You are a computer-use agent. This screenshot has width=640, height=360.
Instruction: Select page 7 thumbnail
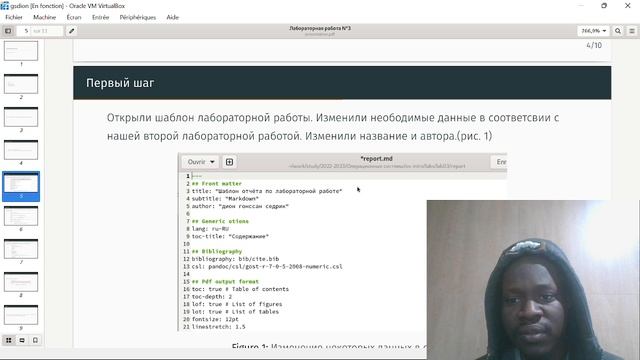click(x=21, y=249)
